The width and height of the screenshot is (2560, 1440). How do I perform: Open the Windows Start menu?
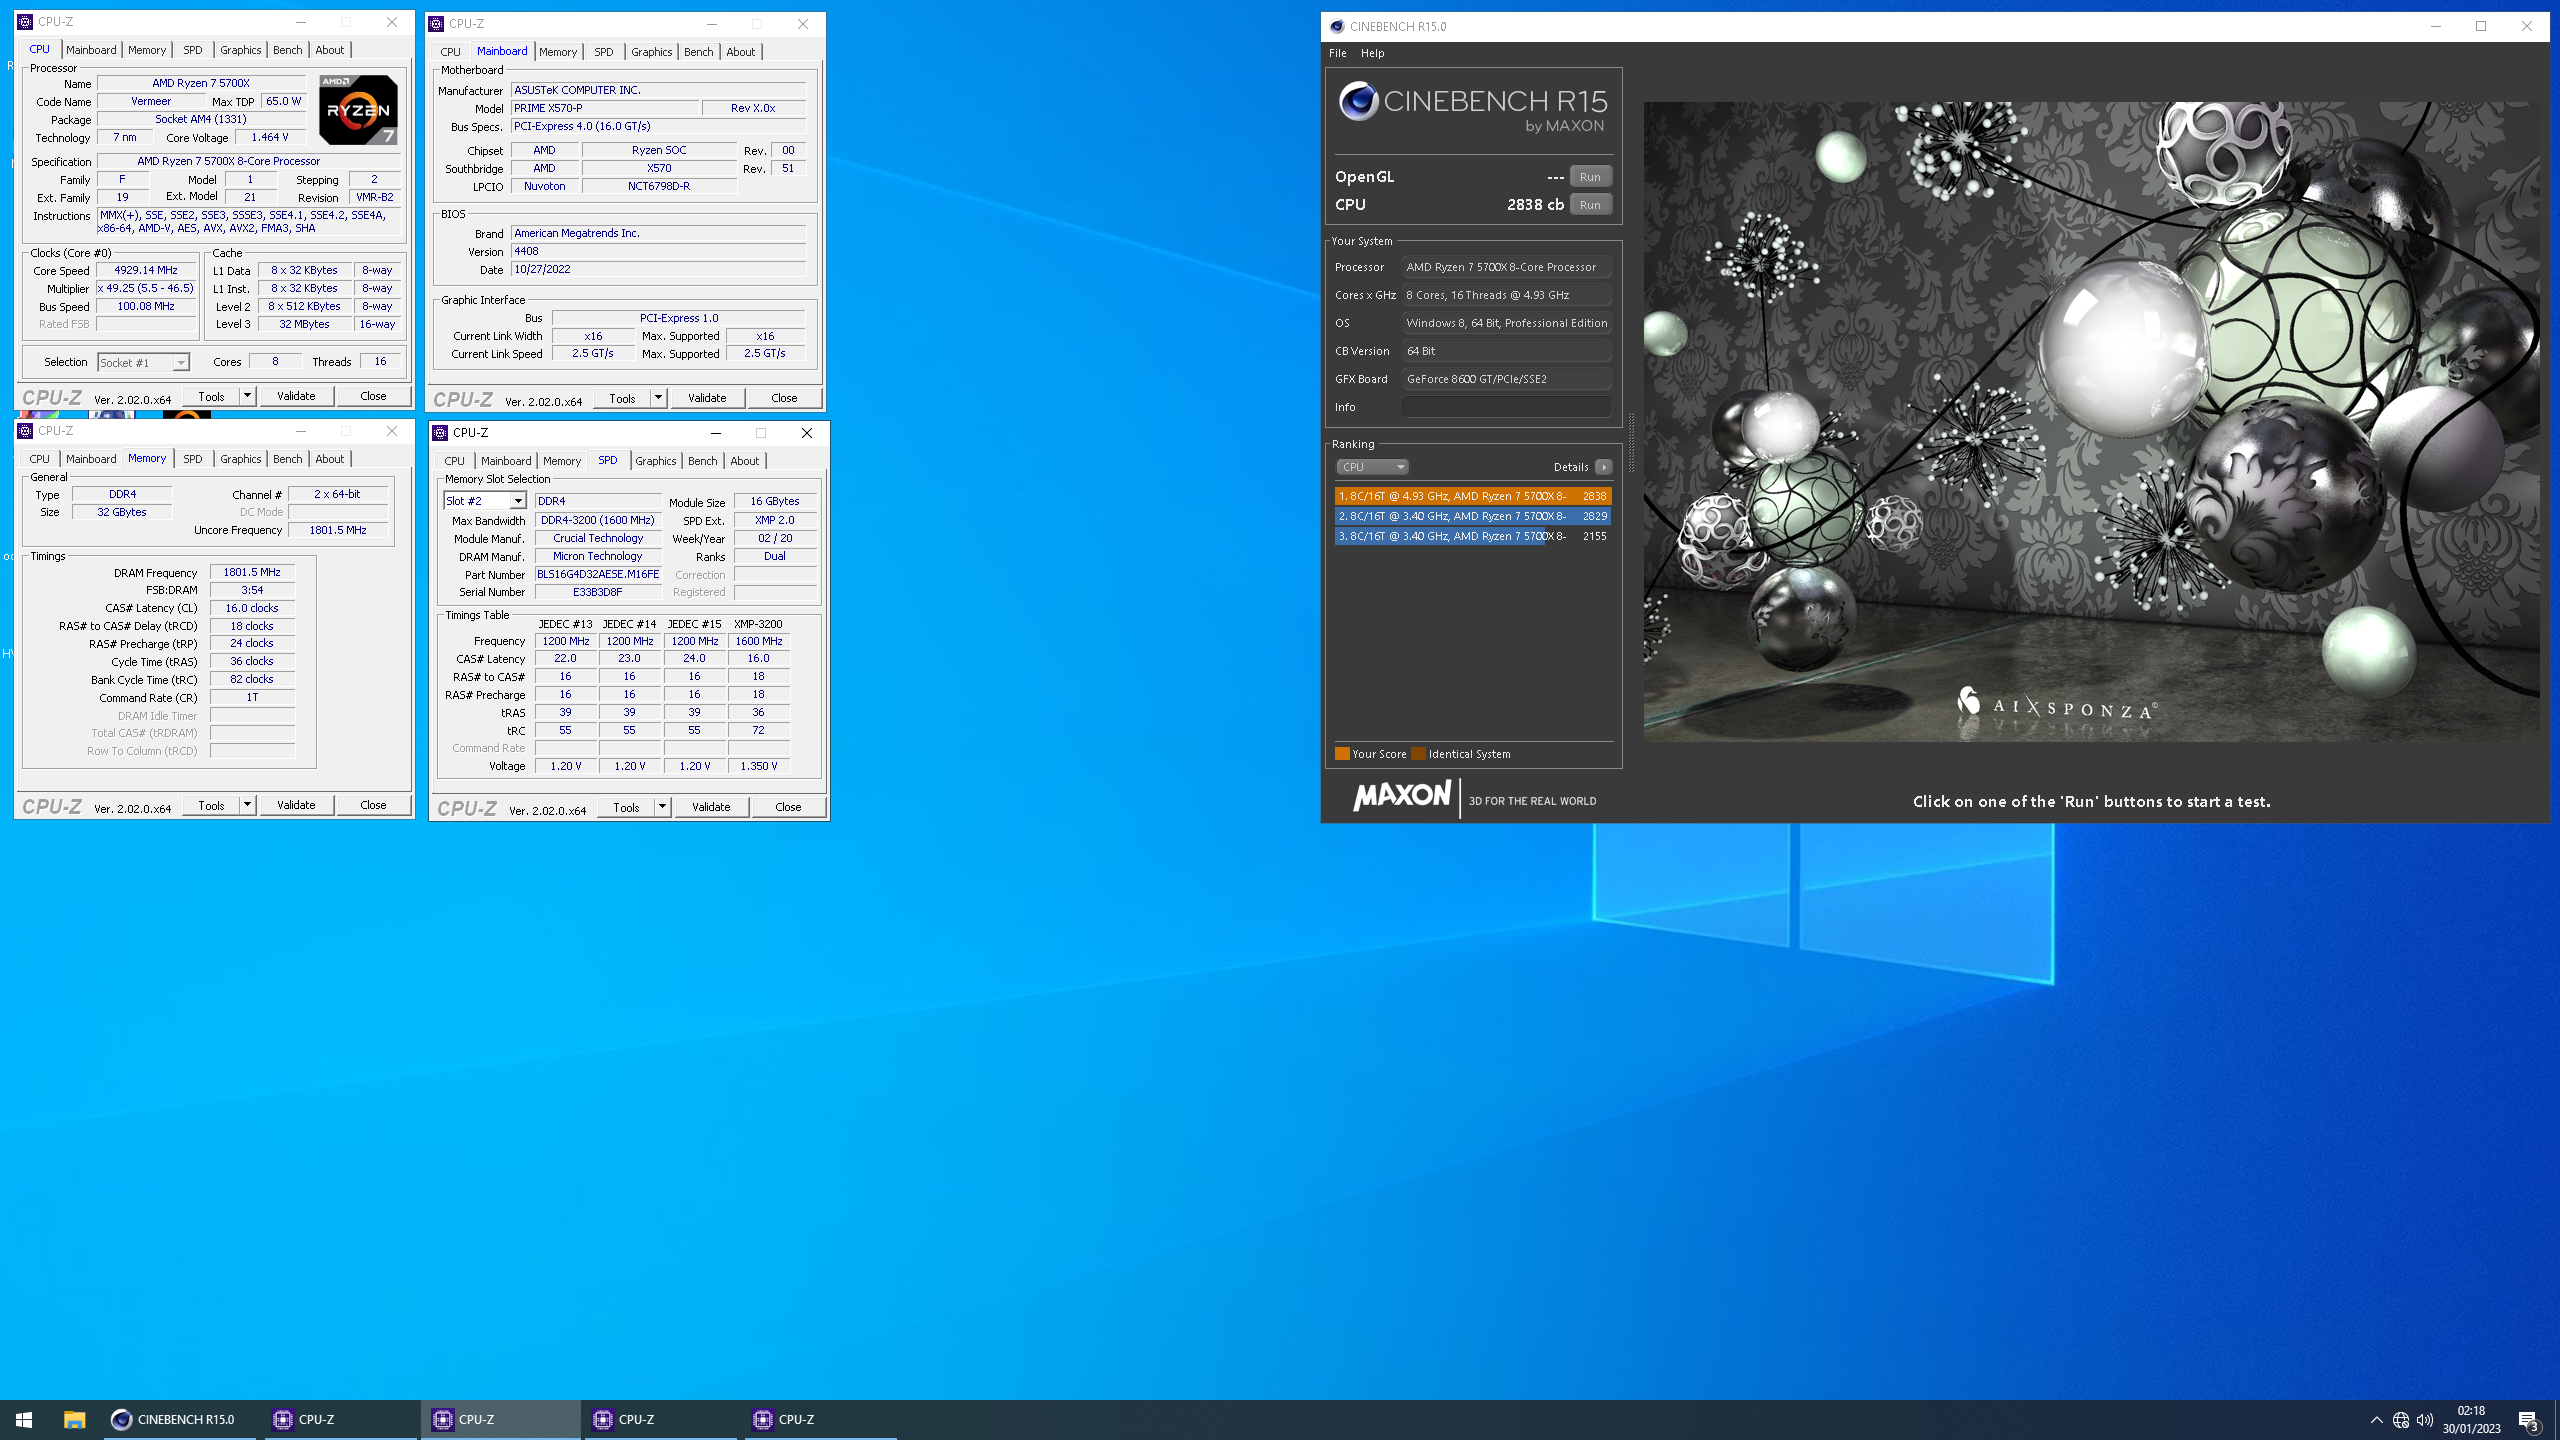pyautogui.click(x=24, y=1419)
